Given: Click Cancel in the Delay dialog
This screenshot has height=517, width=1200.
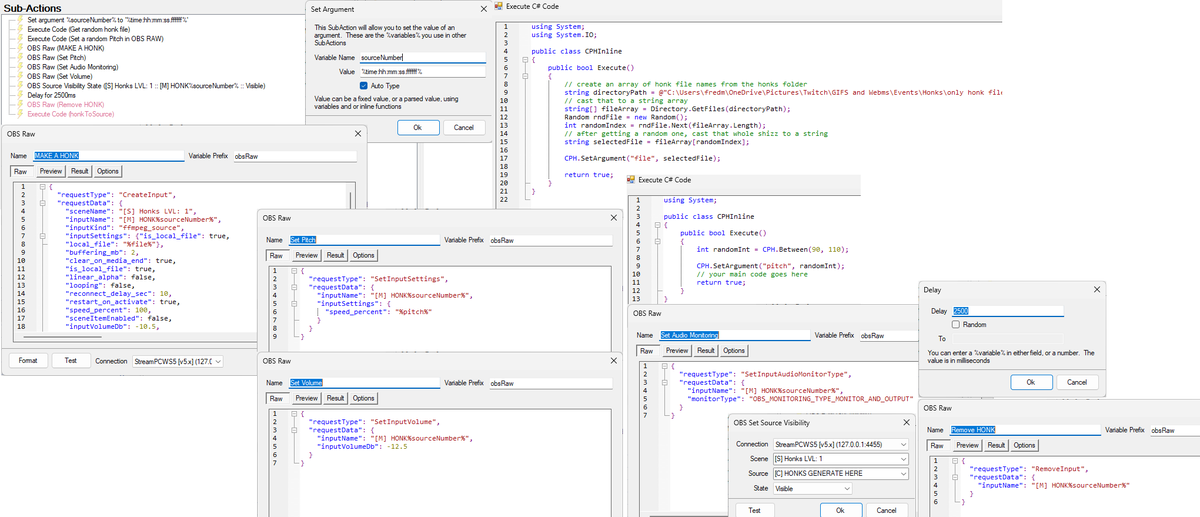Looking at the screenshot, I should (1077, 383).
